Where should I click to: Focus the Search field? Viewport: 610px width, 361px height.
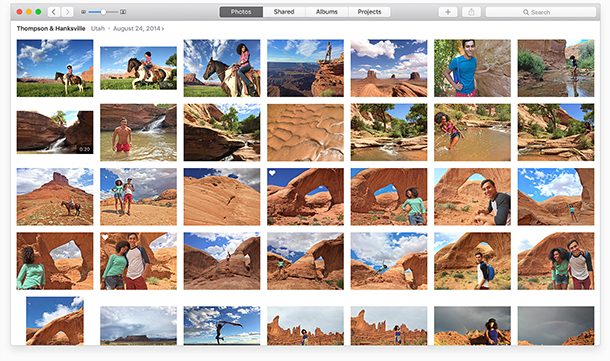click(541, 12)
